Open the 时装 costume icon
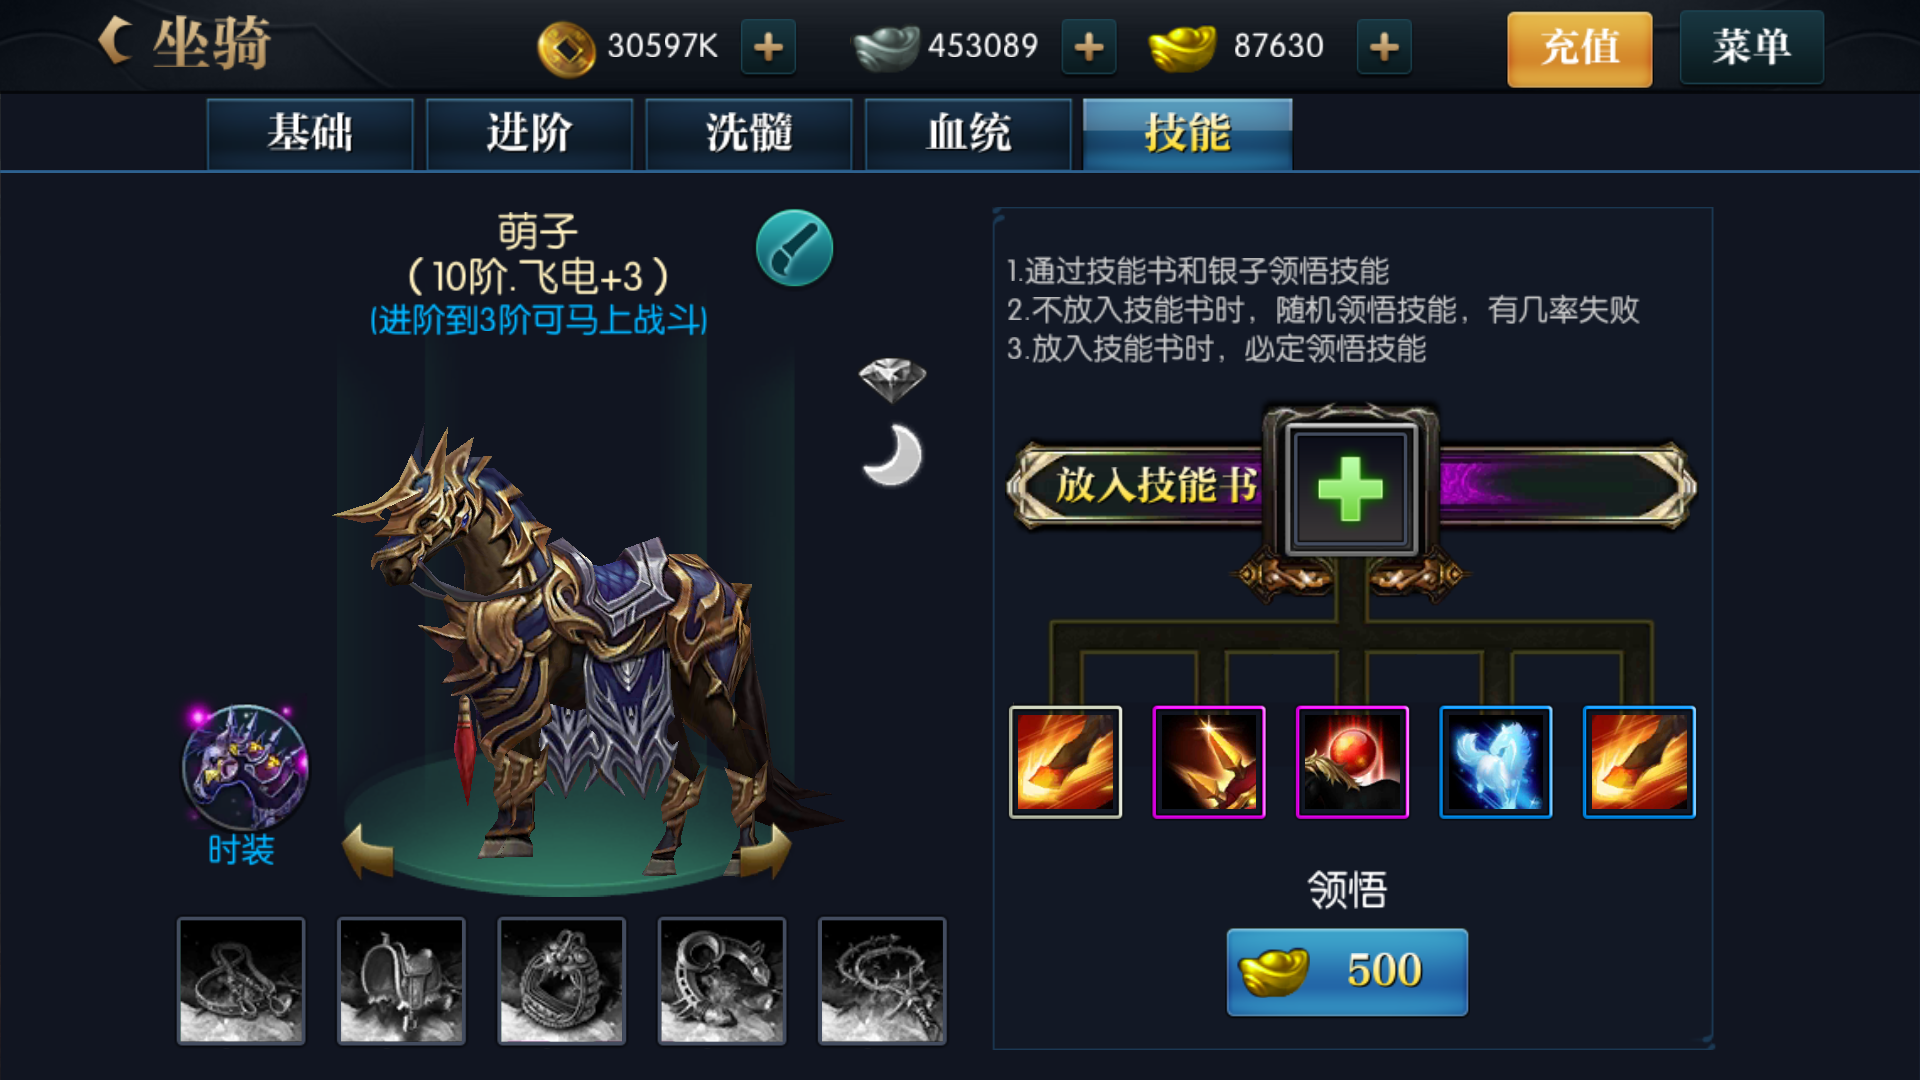This screenshot has height=1080, width=1920. 244,767
